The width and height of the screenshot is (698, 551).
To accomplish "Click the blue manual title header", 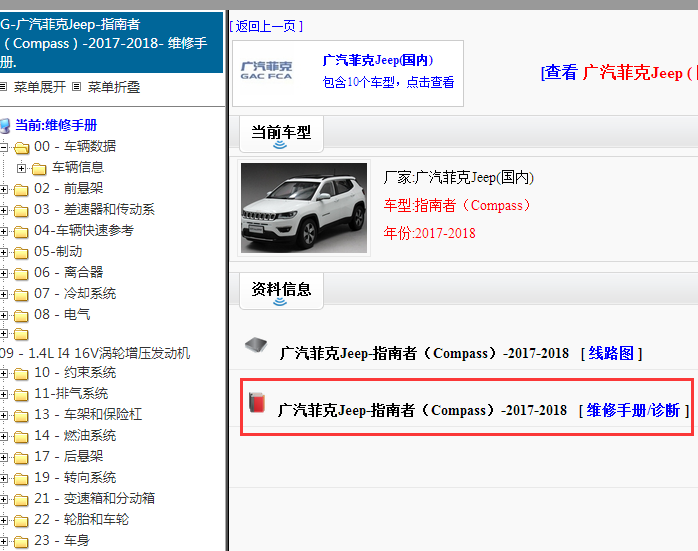I will pos(111,43).
